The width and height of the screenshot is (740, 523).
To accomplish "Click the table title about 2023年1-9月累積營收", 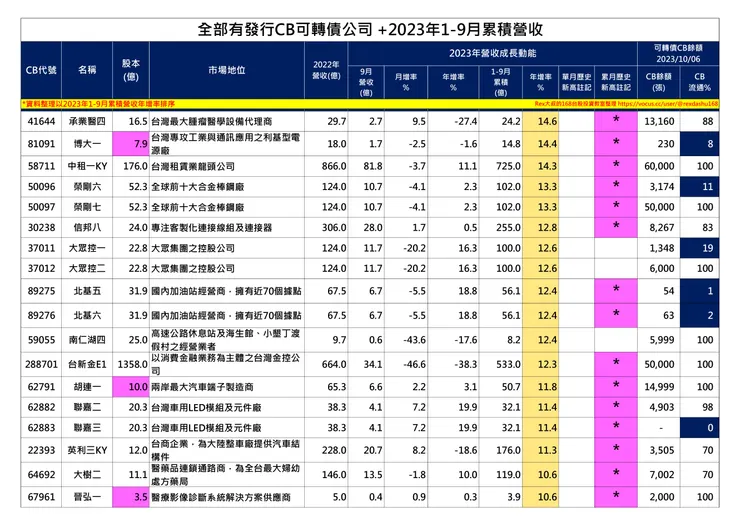I will [370, 30].
